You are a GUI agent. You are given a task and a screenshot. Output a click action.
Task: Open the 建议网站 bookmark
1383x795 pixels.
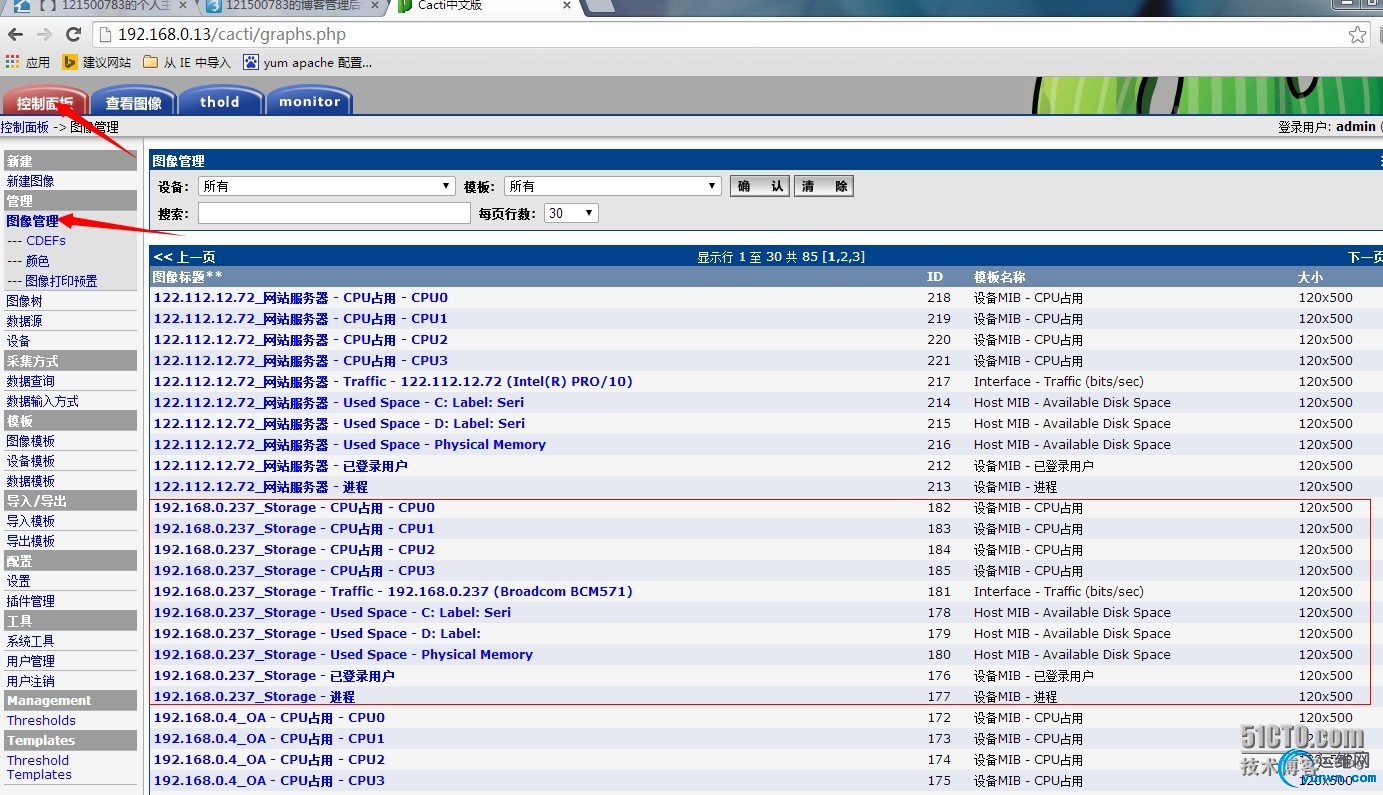[97, 62]
